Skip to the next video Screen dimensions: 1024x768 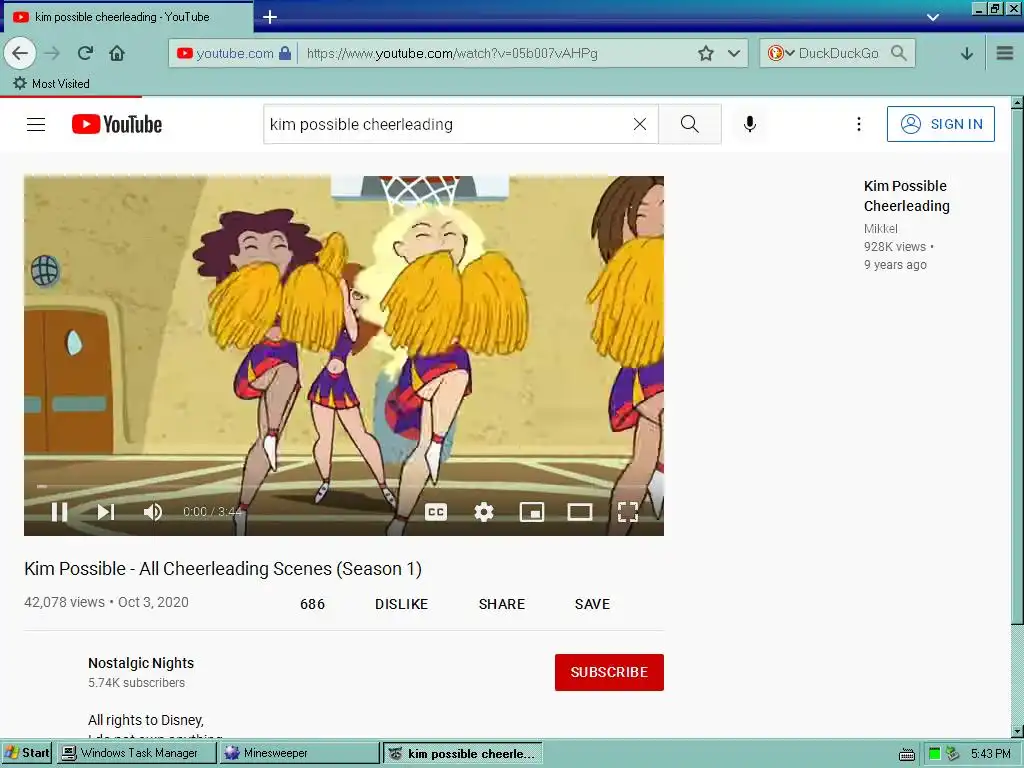pos(106,512)
